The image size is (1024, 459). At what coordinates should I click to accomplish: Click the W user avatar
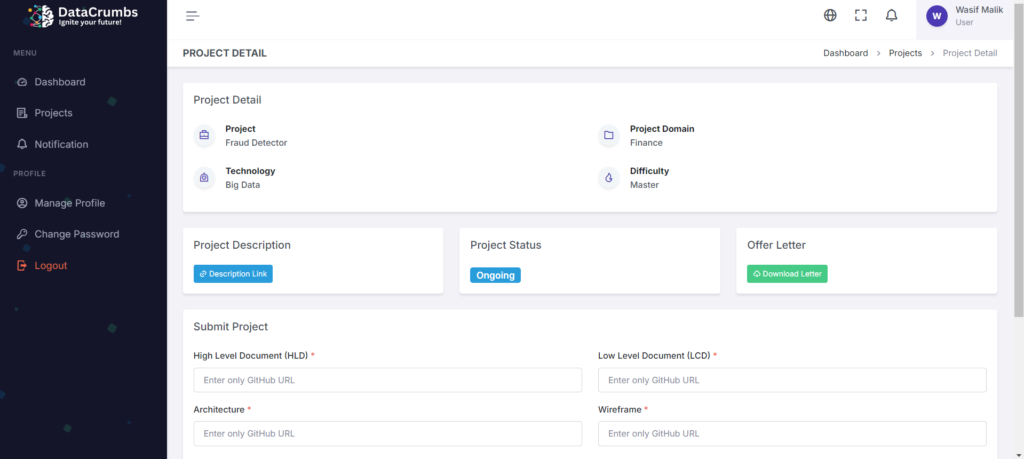click(936, 16)
